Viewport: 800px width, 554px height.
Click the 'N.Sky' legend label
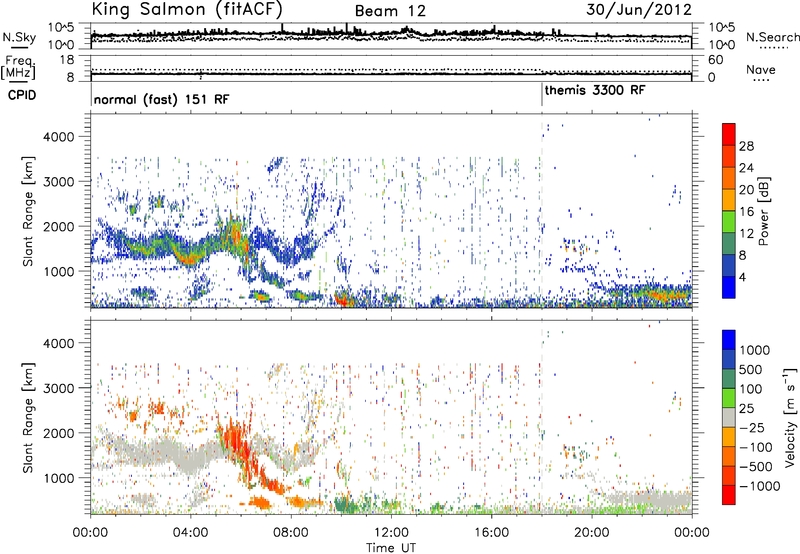pos(19,37)
